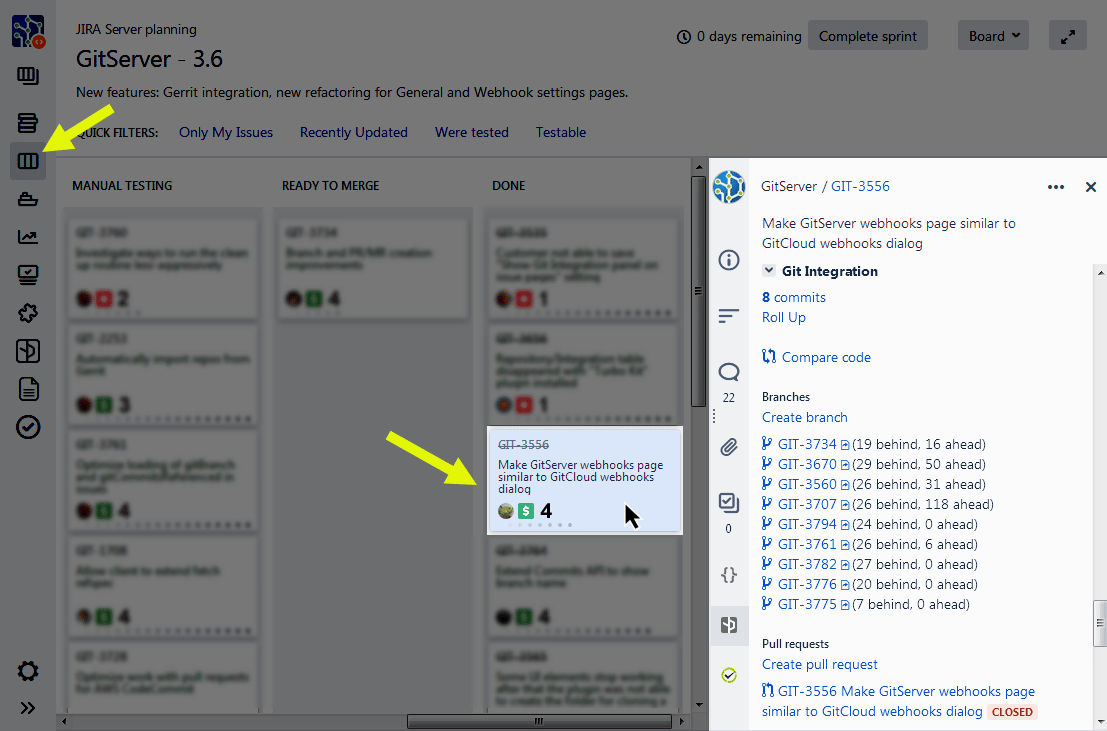Screen dimensions: 1107x731
Task: Open the GitServer project logo in sidebar
Action: click(28, 32)
